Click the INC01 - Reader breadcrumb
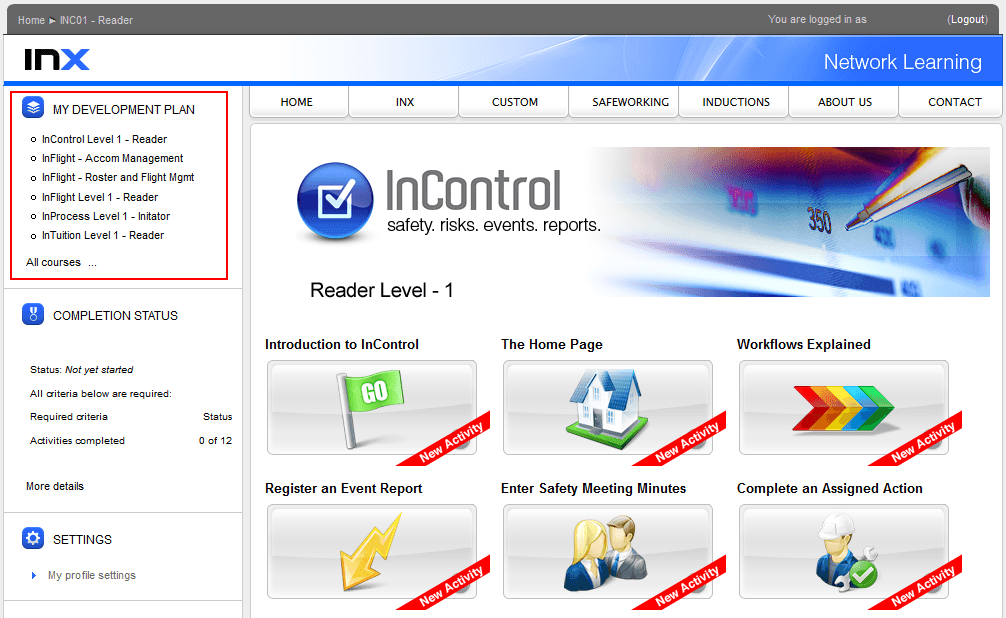This screenshot has width=1006, height=618. (96, 20)
